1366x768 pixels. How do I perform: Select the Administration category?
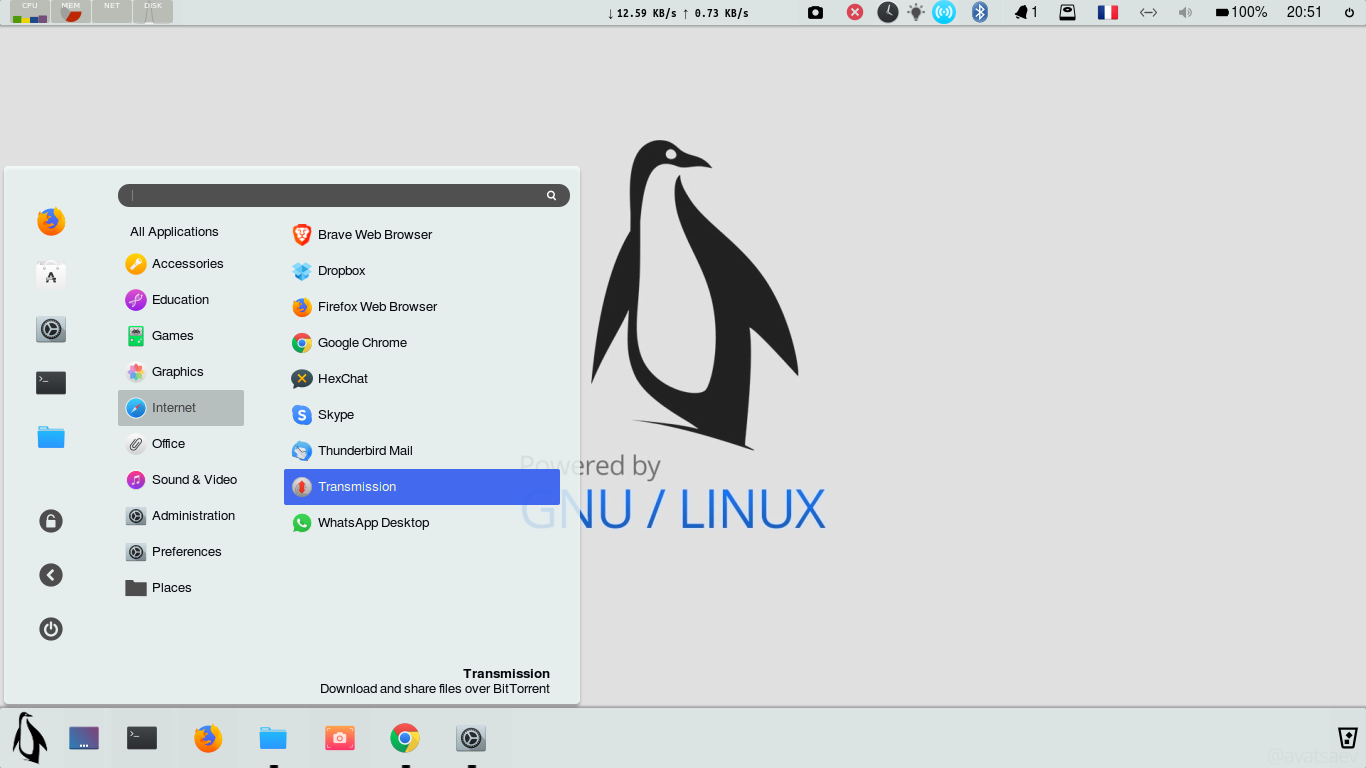(181, 516)
